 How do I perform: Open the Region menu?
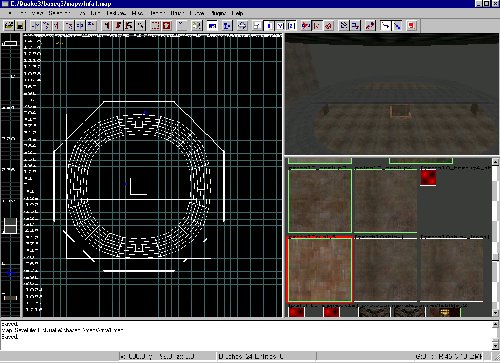pos(157,13)
